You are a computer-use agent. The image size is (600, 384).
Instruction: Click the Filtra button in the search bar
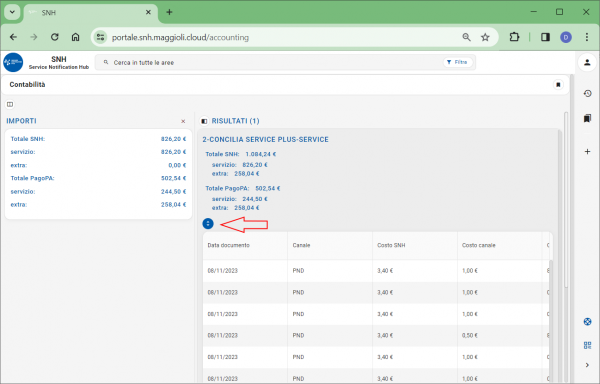pyautogui.click(x=458, y=62)
